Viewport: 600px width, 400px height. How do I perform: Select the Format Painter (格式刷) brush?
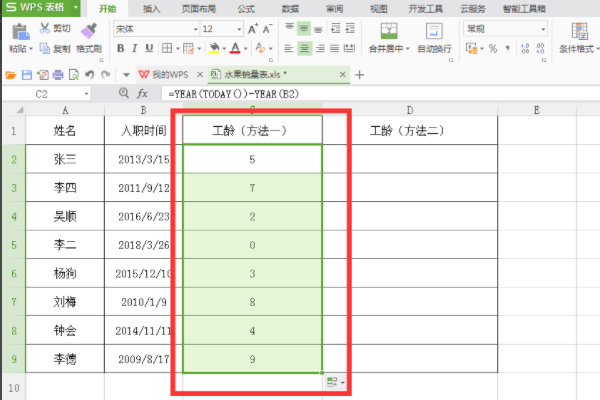(89, 31)
